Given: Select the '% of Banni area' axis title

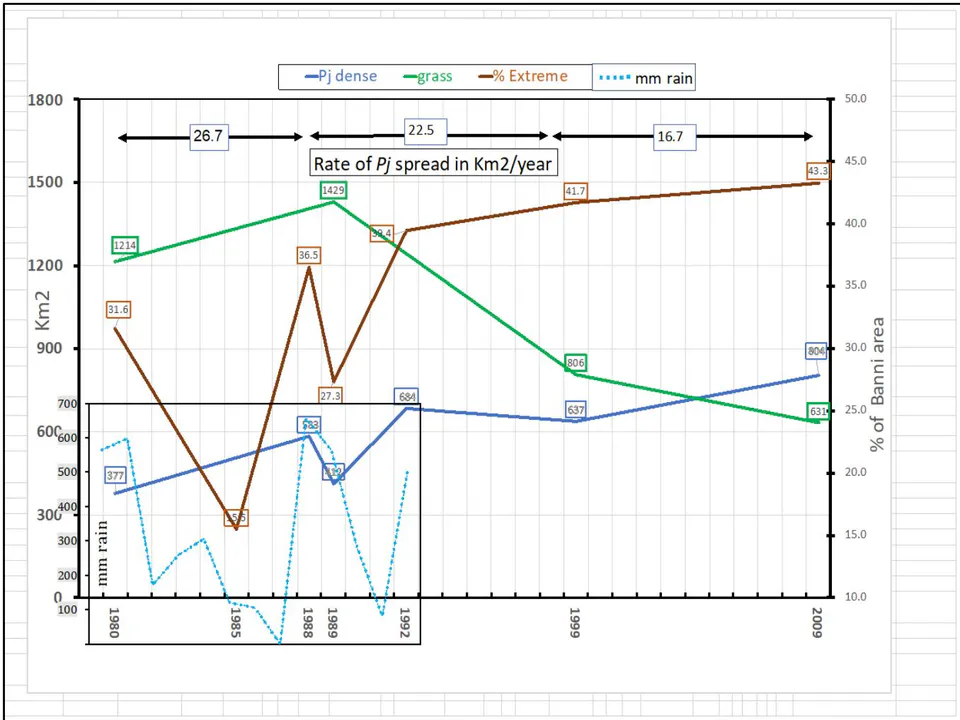Looking at the screenshot, I should click(x=877, y=384).
